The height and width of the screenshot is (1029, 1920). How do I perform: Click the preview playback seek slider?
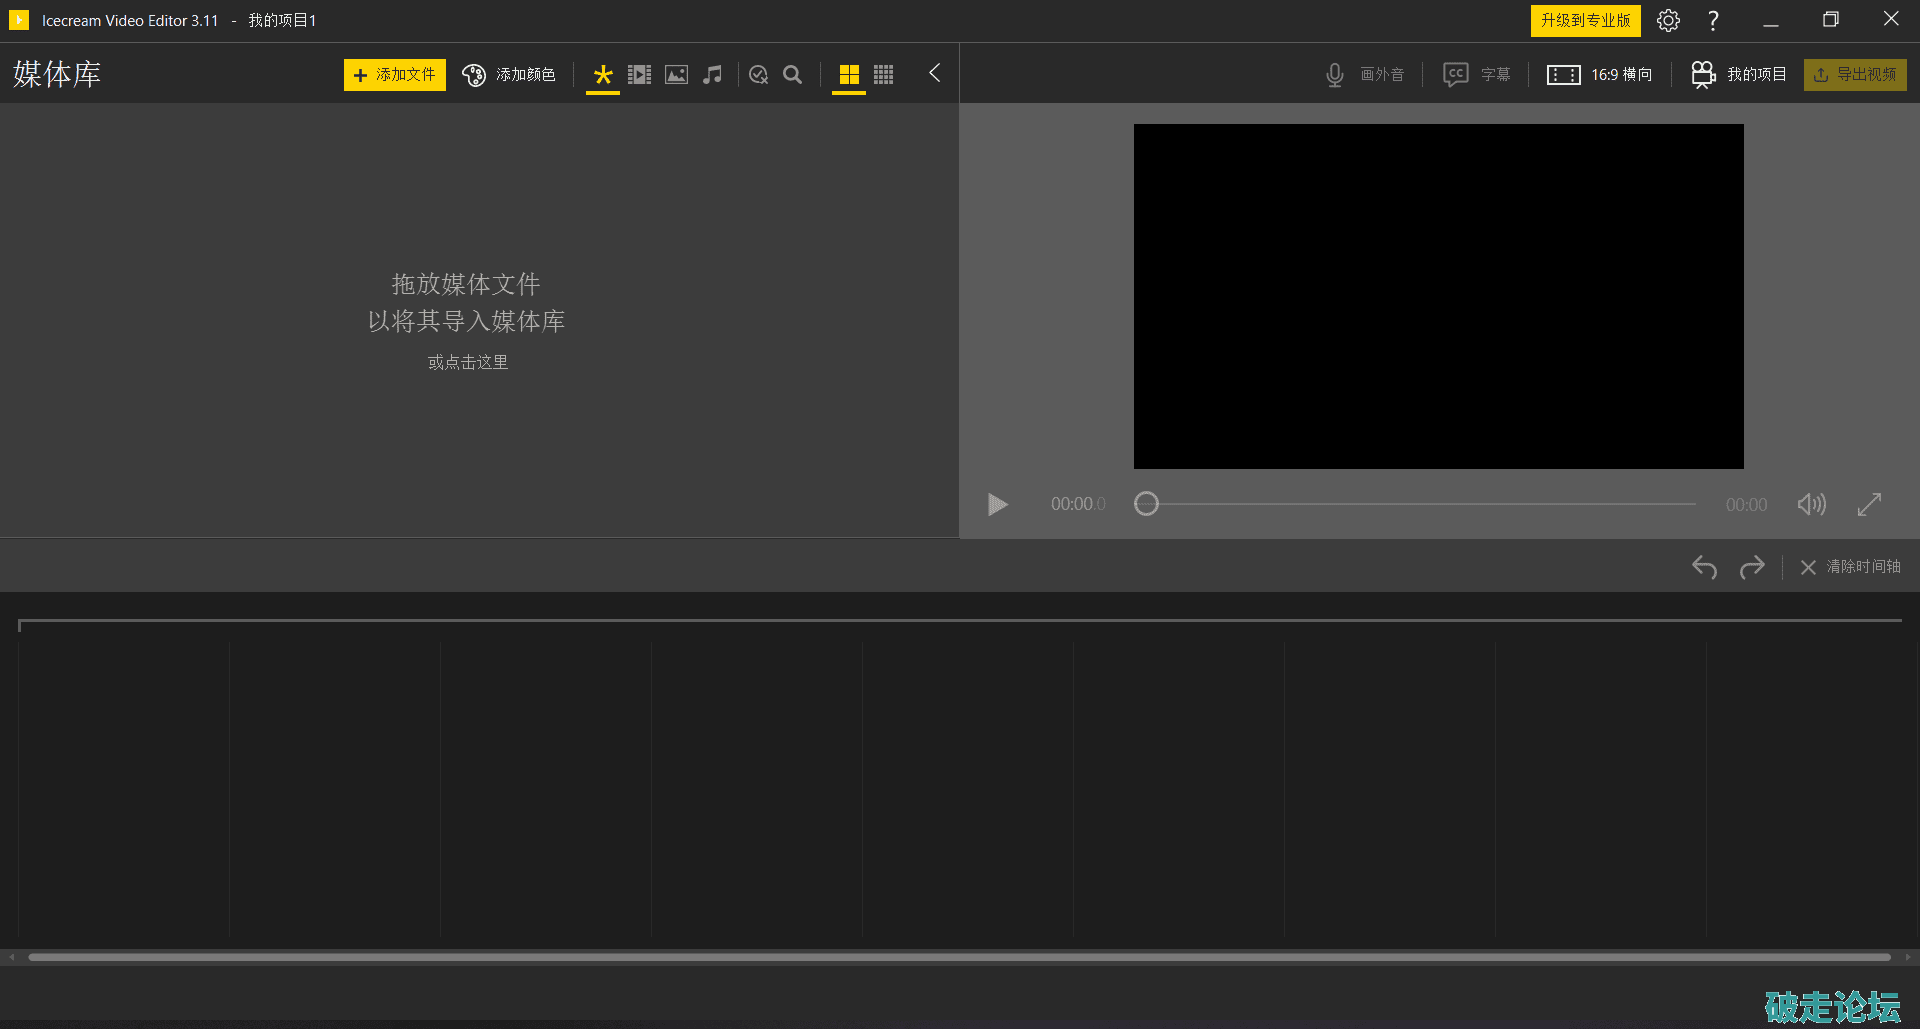[1420, 504]
